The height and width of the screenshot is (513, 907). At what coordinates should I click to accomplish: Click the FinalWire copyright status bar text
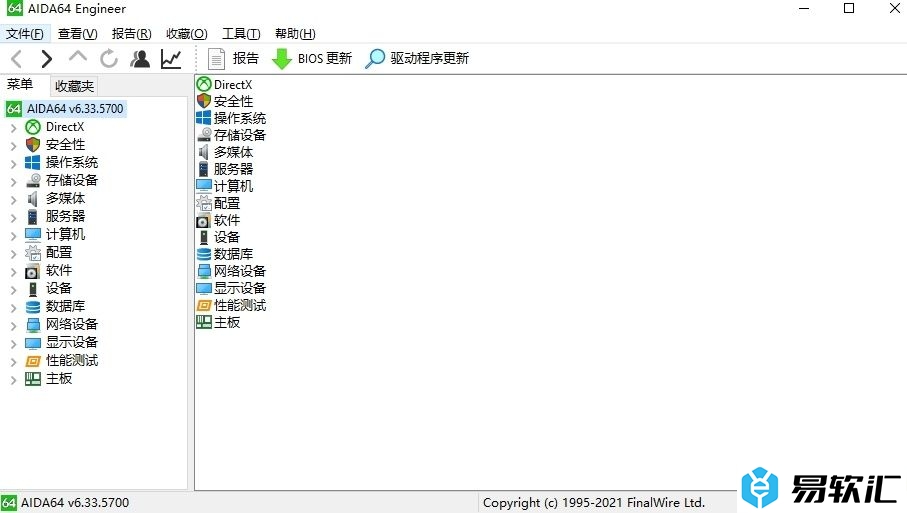pos(594,503)
